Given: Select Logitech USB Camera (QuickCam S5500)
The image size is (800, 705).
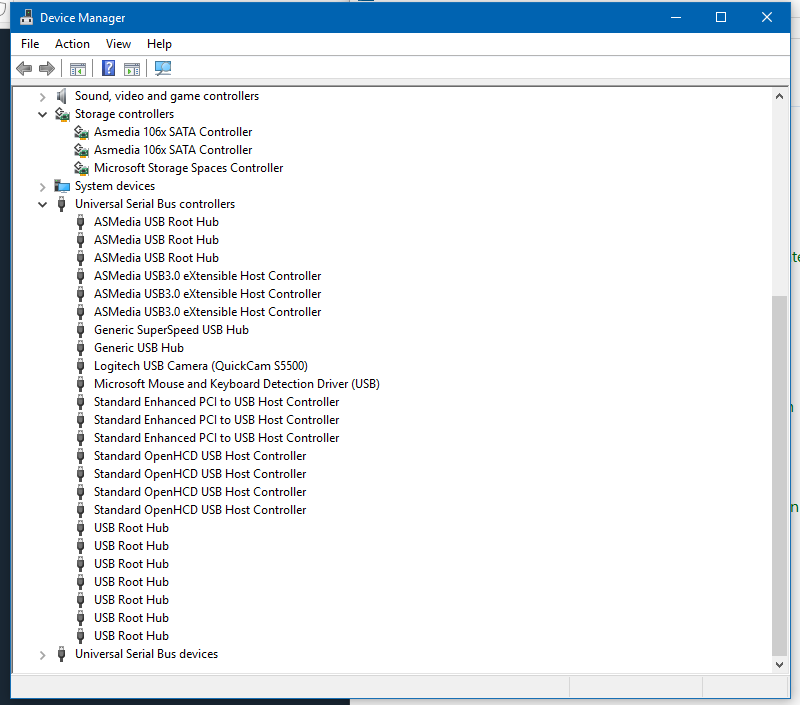Looking at the screenshot, I should [x=201, y=366].
